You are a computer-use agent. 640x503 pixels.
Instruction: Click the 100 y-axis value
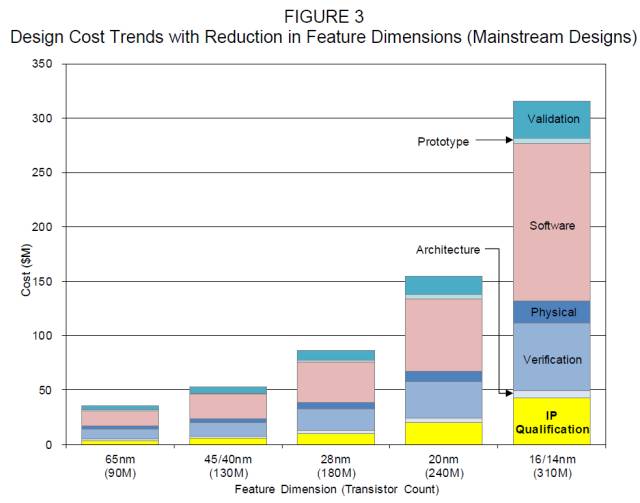coord(42,336)
